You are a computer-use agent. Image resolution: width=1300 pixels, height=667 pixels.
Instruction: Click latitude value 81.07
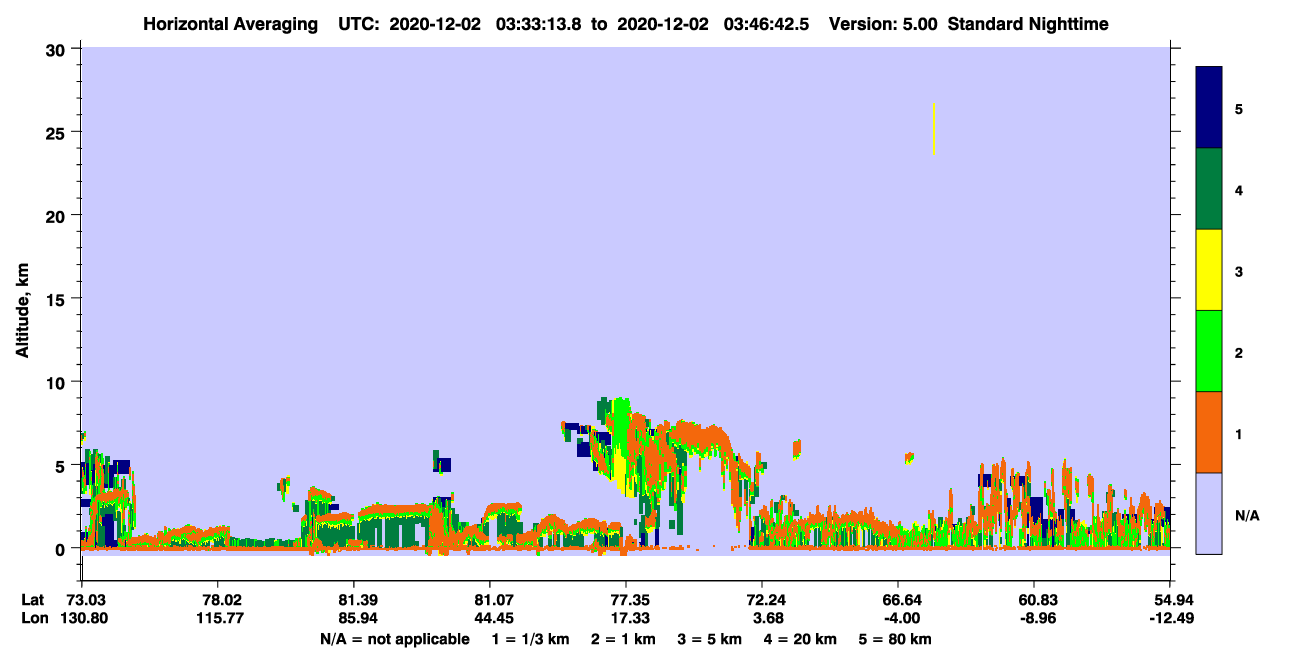pyautogui.click(x=489, y=600)
